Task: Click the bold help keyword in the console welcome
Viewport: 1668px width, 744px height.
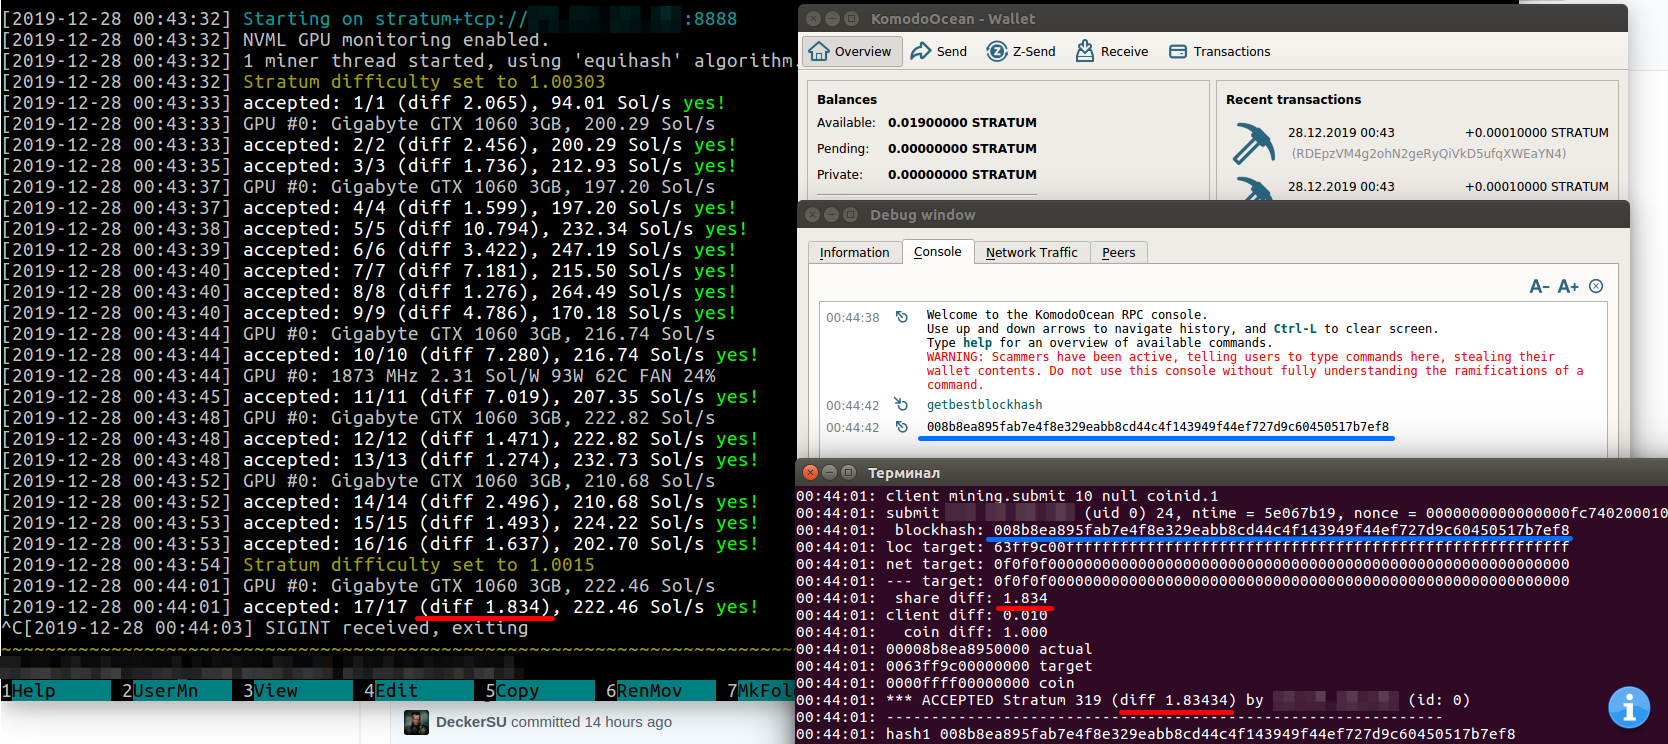Action: pyautogui.click(x=977, y=343)
